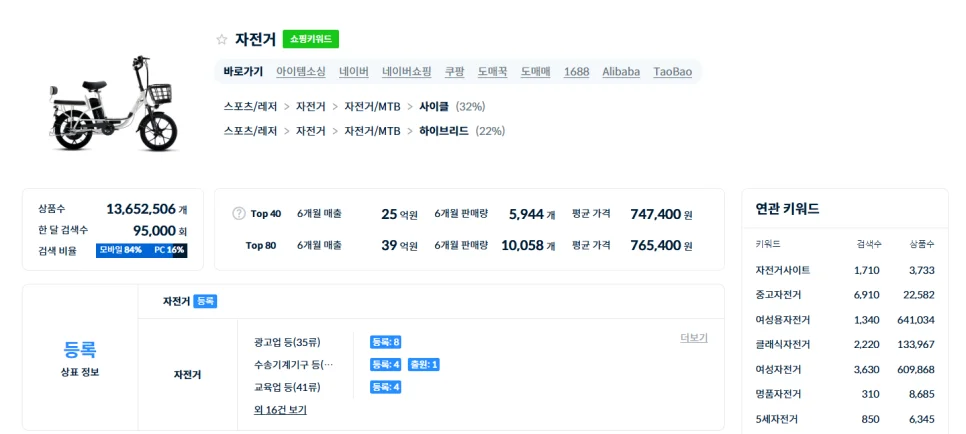Open the 네이버쇼핑 shortcut link
The width and height of the screenshot is (966, 434).
[407, 72]
